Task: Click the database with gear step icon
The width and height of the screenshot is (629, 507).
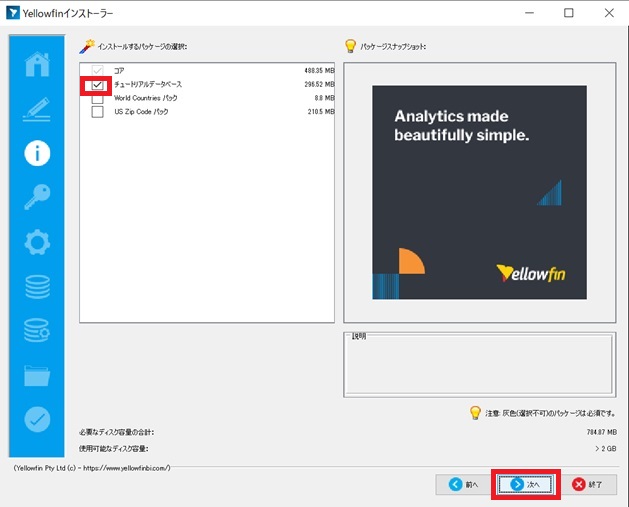Action: coord(37,330)
